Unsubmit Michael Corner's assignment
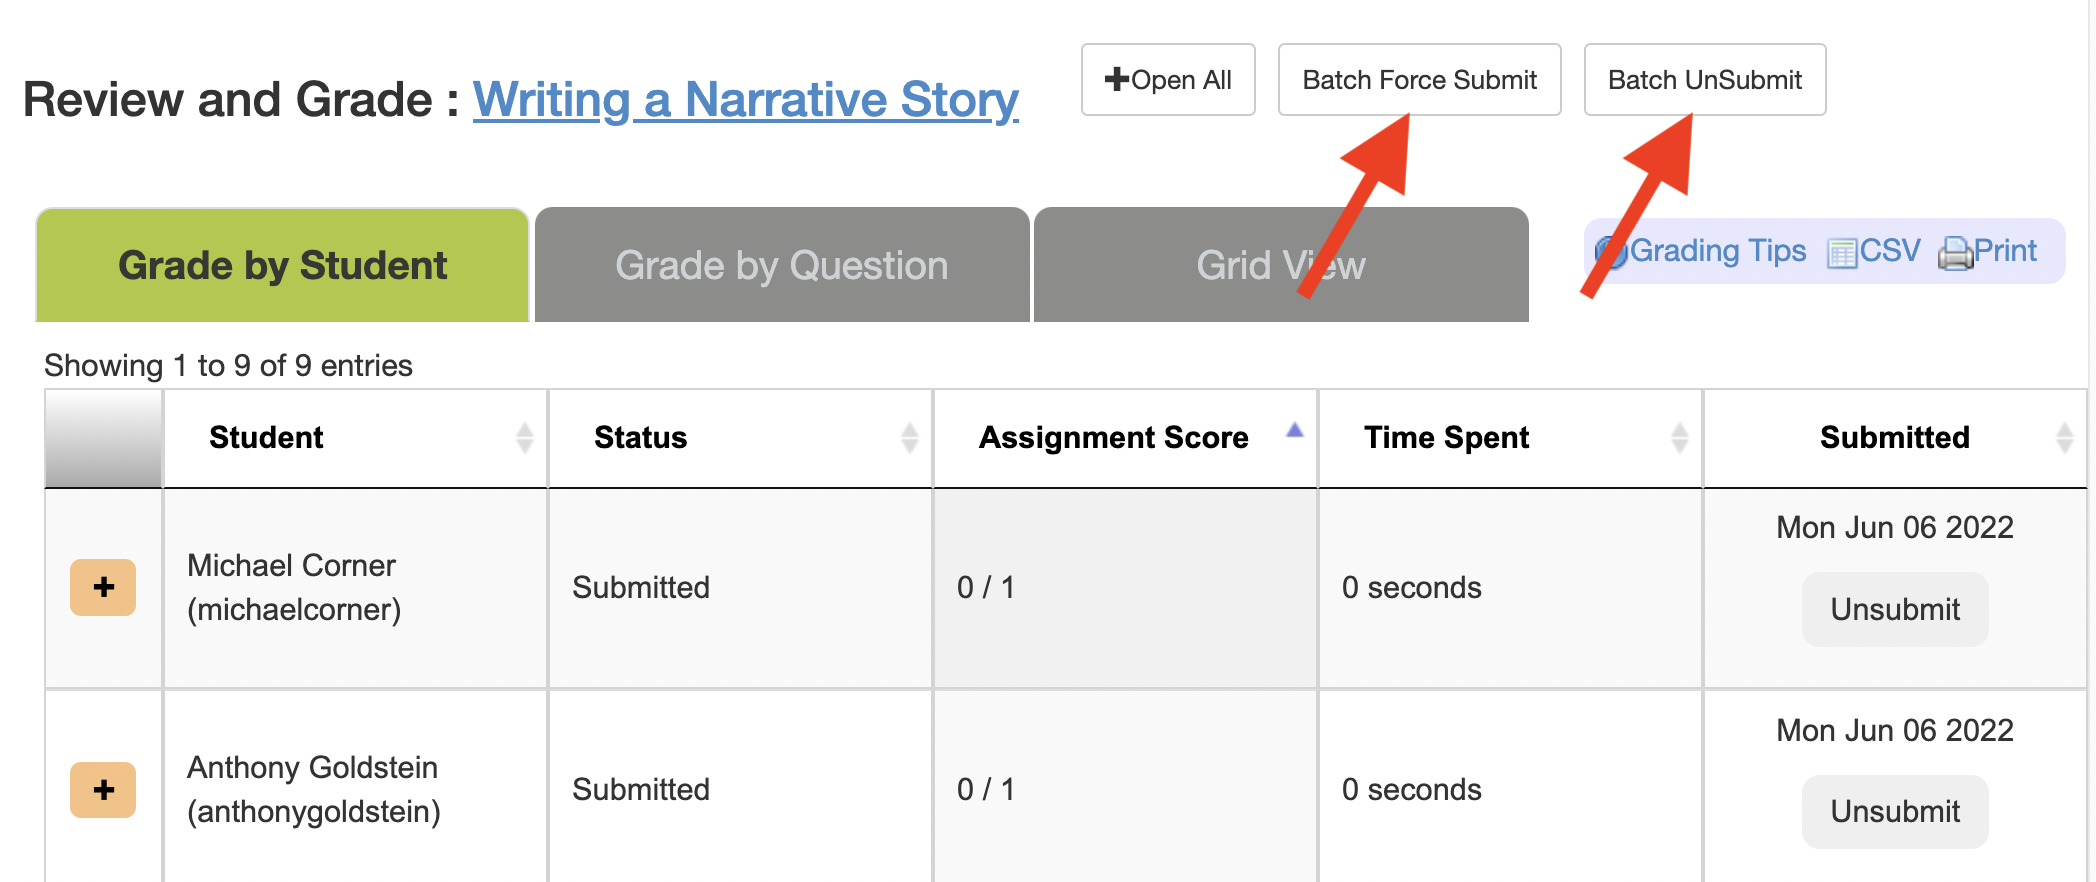 (1895, 609)
